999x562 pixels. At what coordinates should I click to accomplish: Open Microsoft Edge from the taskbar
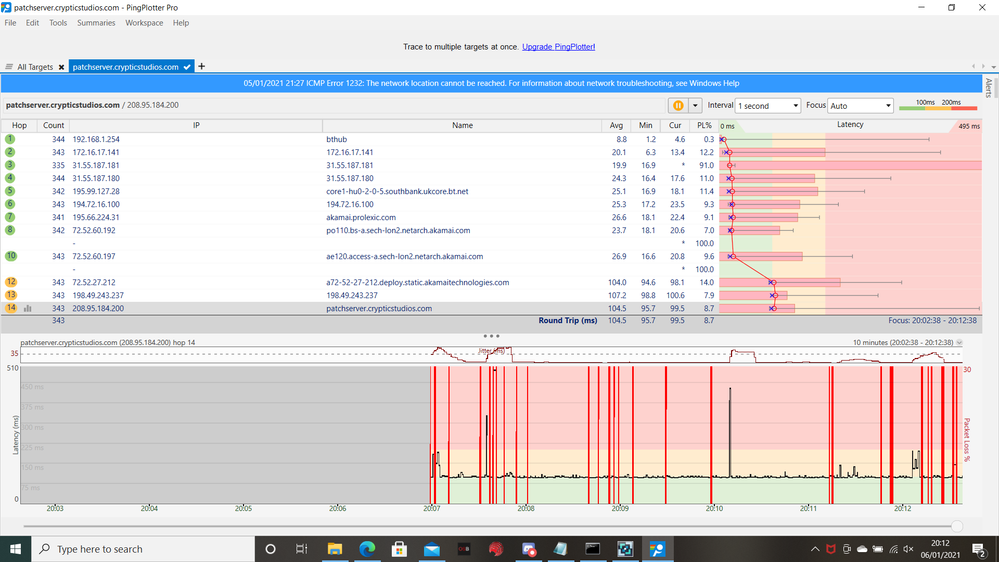click(367, 549)
